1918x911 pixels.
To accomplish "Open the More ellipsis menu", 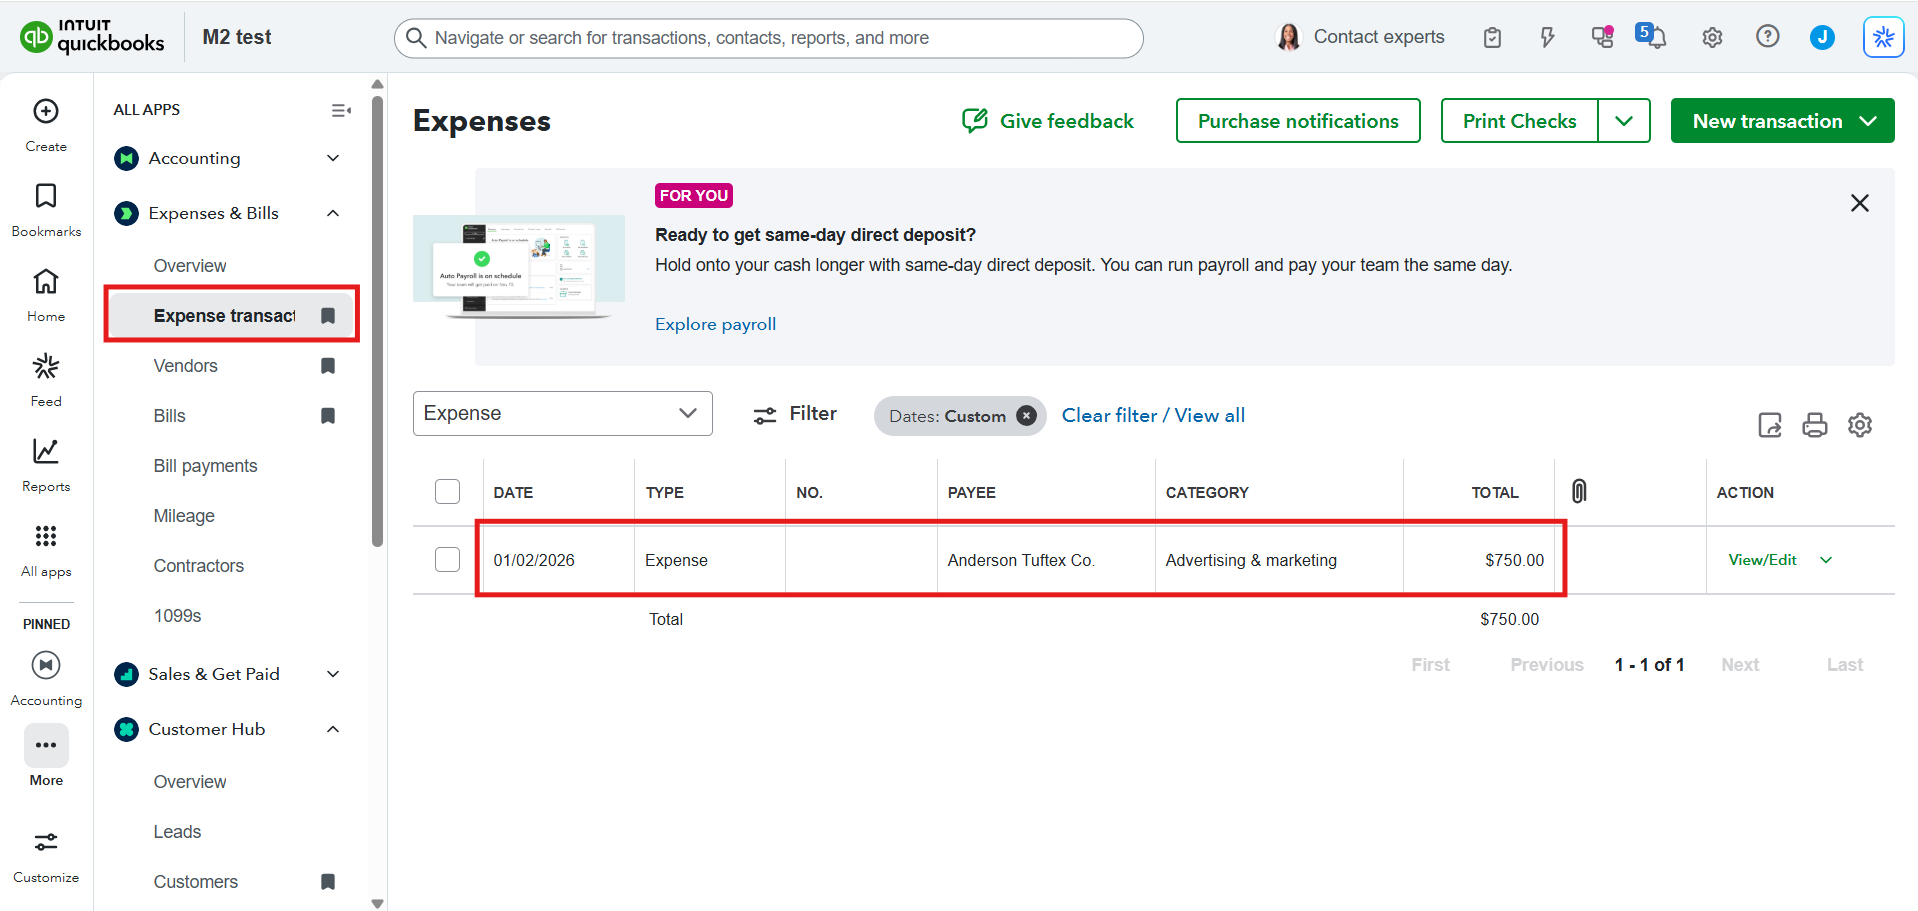I will coord(46,745).
